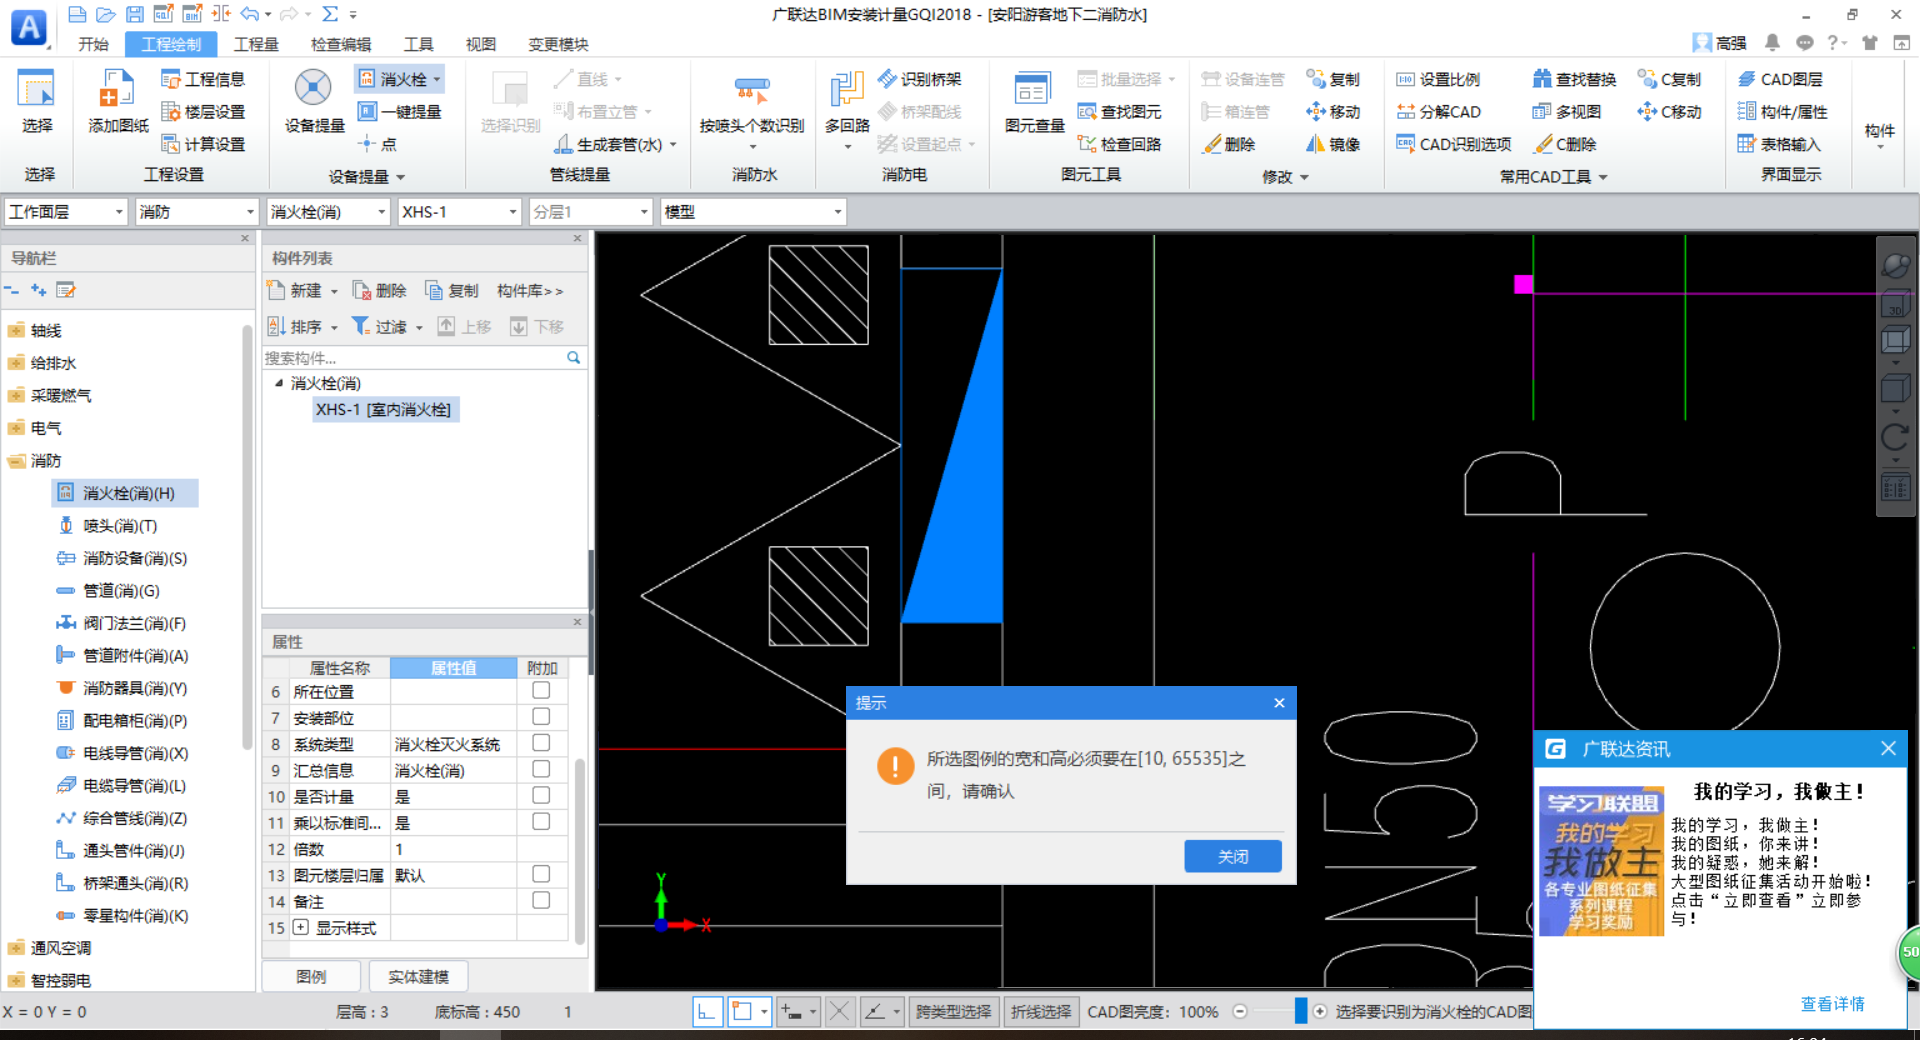Switch to 视图 ribbon tab
This screenshot has height=1040, width=1920.
[x=480, y=44]
